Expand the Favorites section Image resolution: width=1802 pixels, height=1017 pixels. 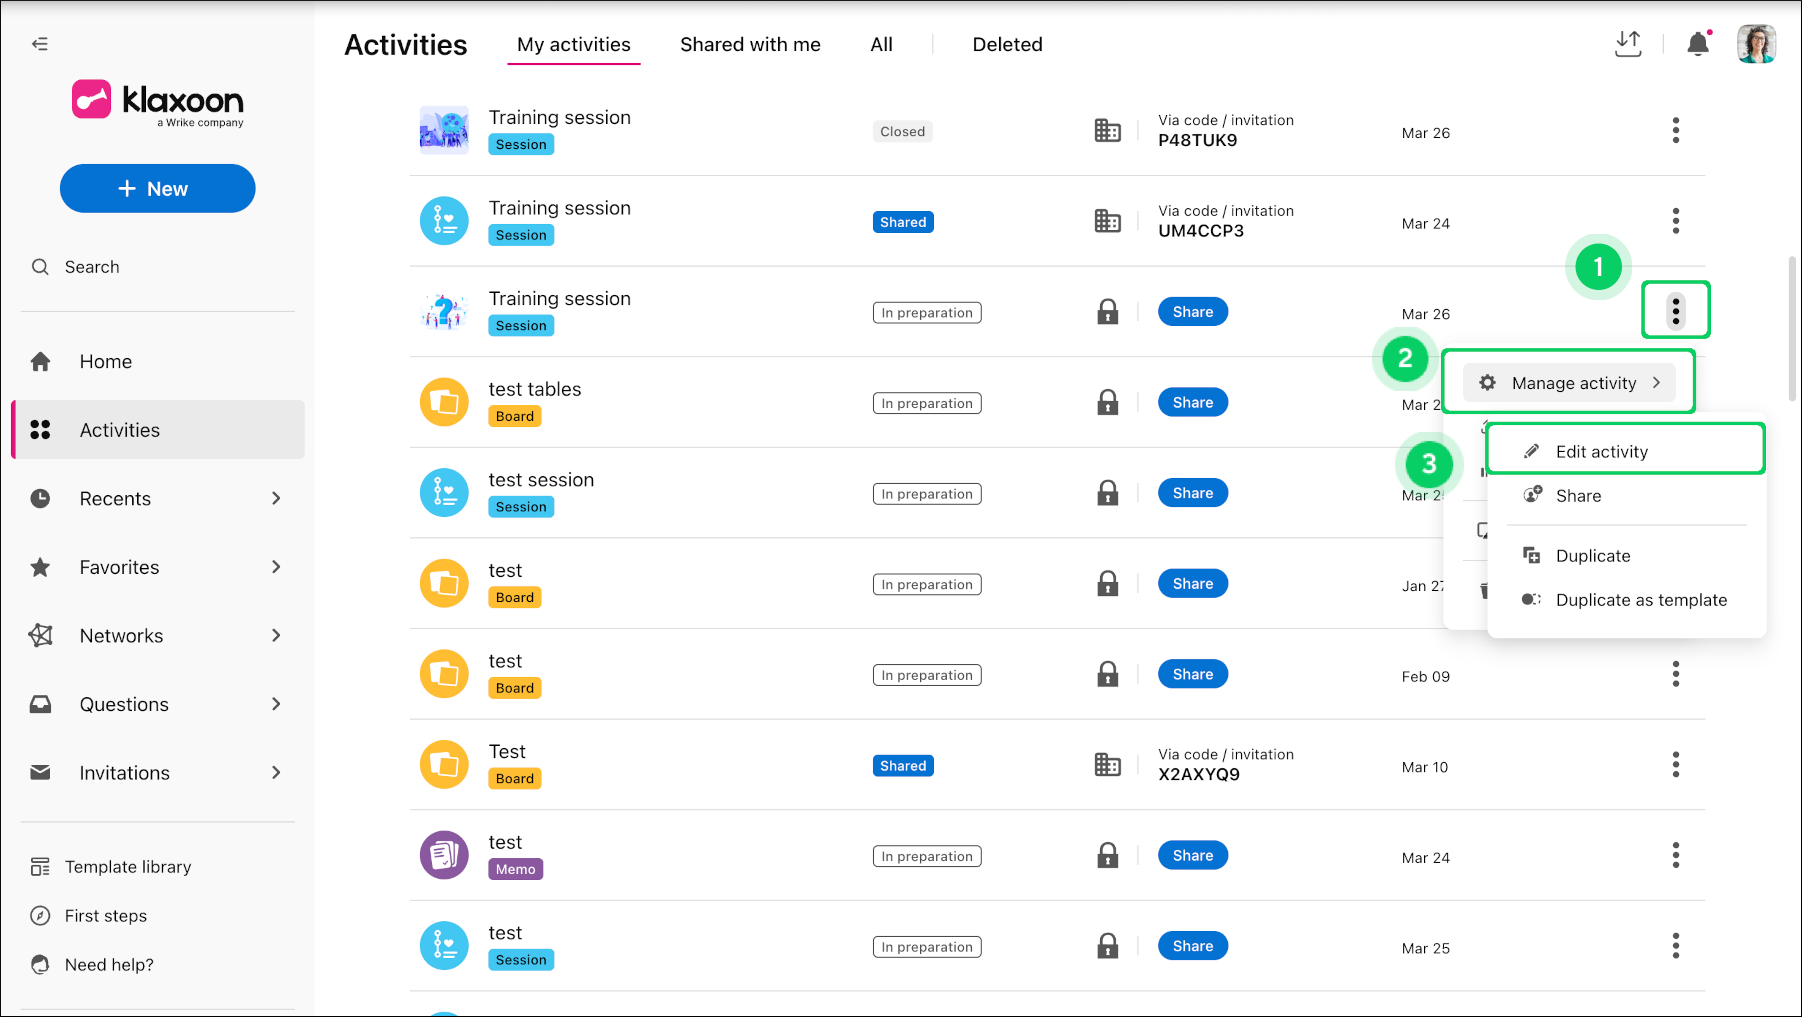pyautogui.click(x=276, y=567)
